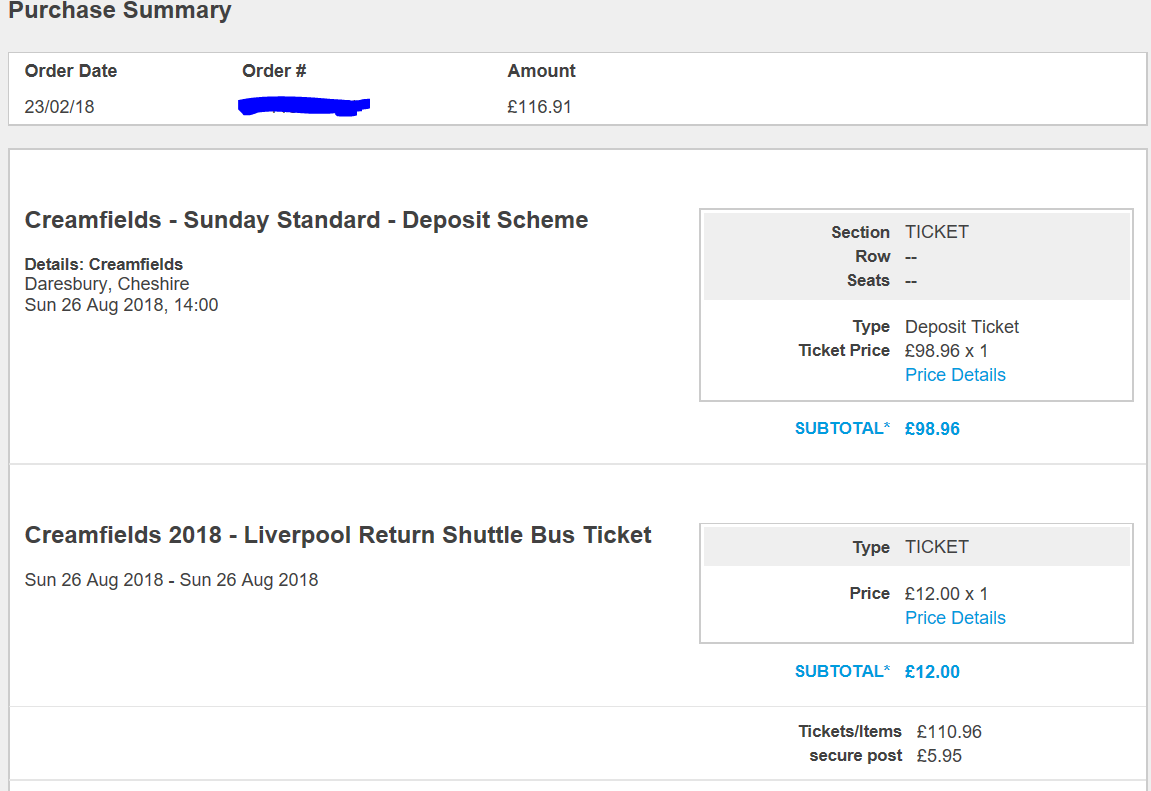Click the Creamfields Sunday Standard Deposit Scheme heading
Viewport: 1151px width, 791px height.
coord(306,220)
